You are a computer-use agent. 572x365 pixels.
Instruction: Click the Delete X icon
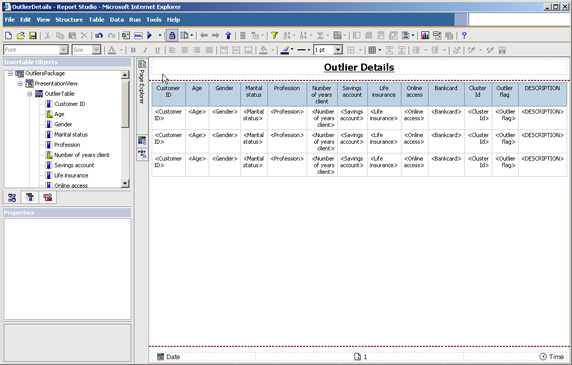point(84,35)
